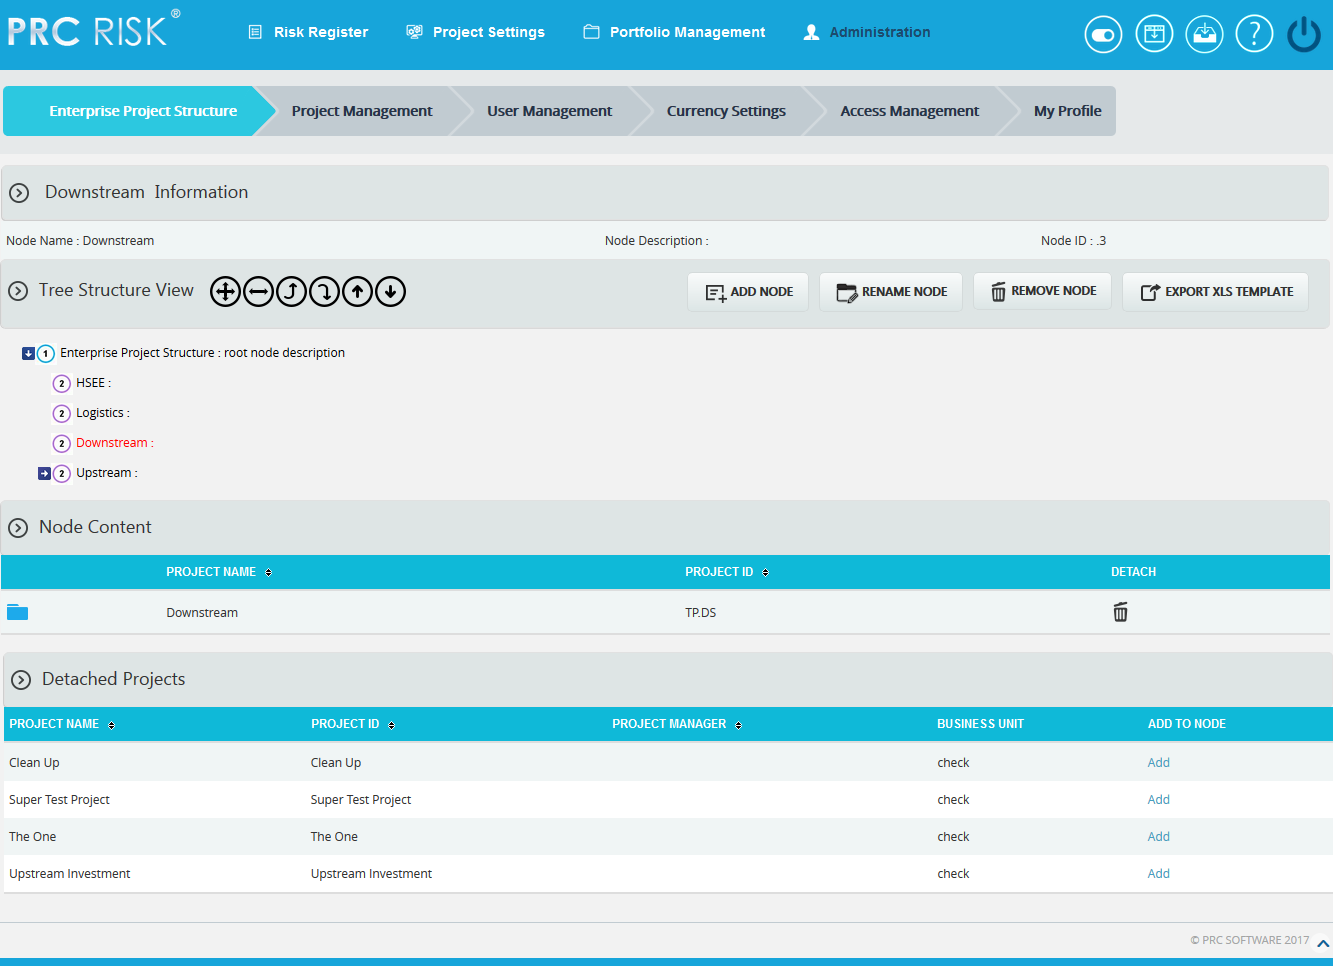
Task: Open the help question mark icon
Action: [1254, 34]
